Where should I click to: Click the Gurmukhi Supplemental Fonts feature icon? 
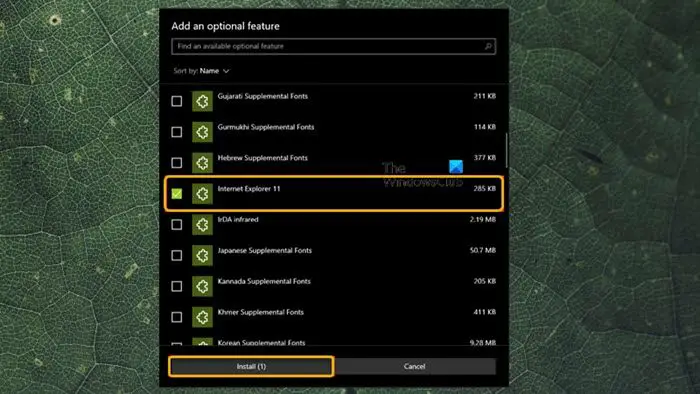(x=202, y=132)
